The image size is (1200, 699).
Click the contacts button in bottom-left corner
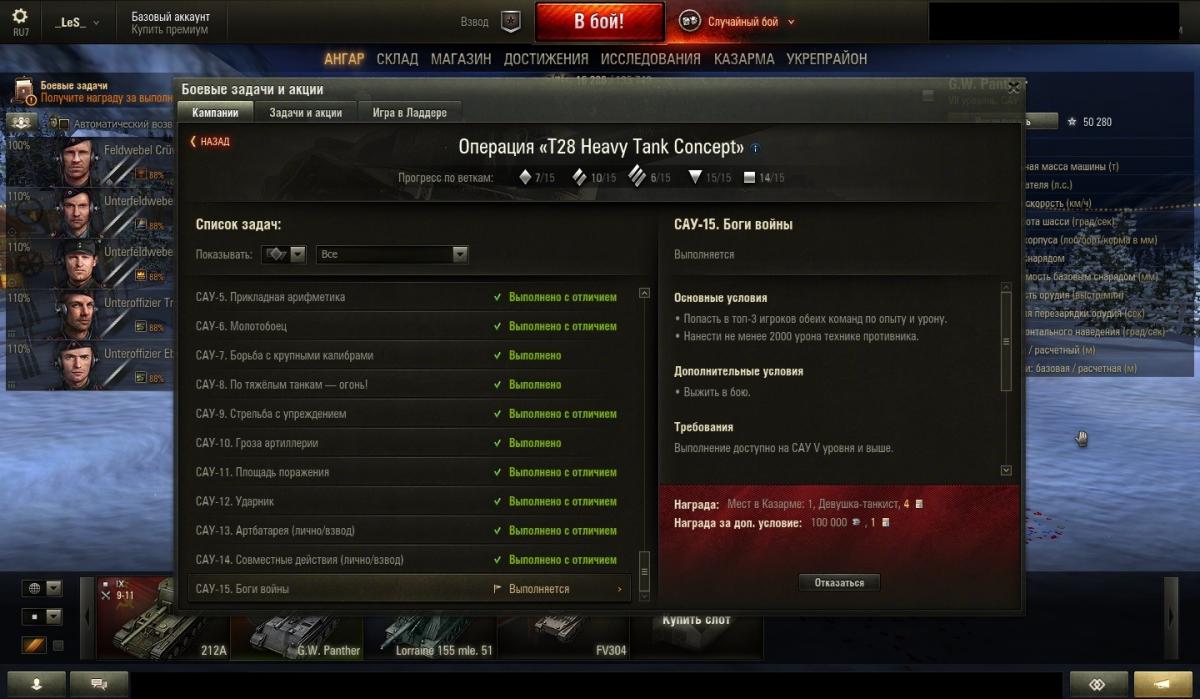[36, 684]
